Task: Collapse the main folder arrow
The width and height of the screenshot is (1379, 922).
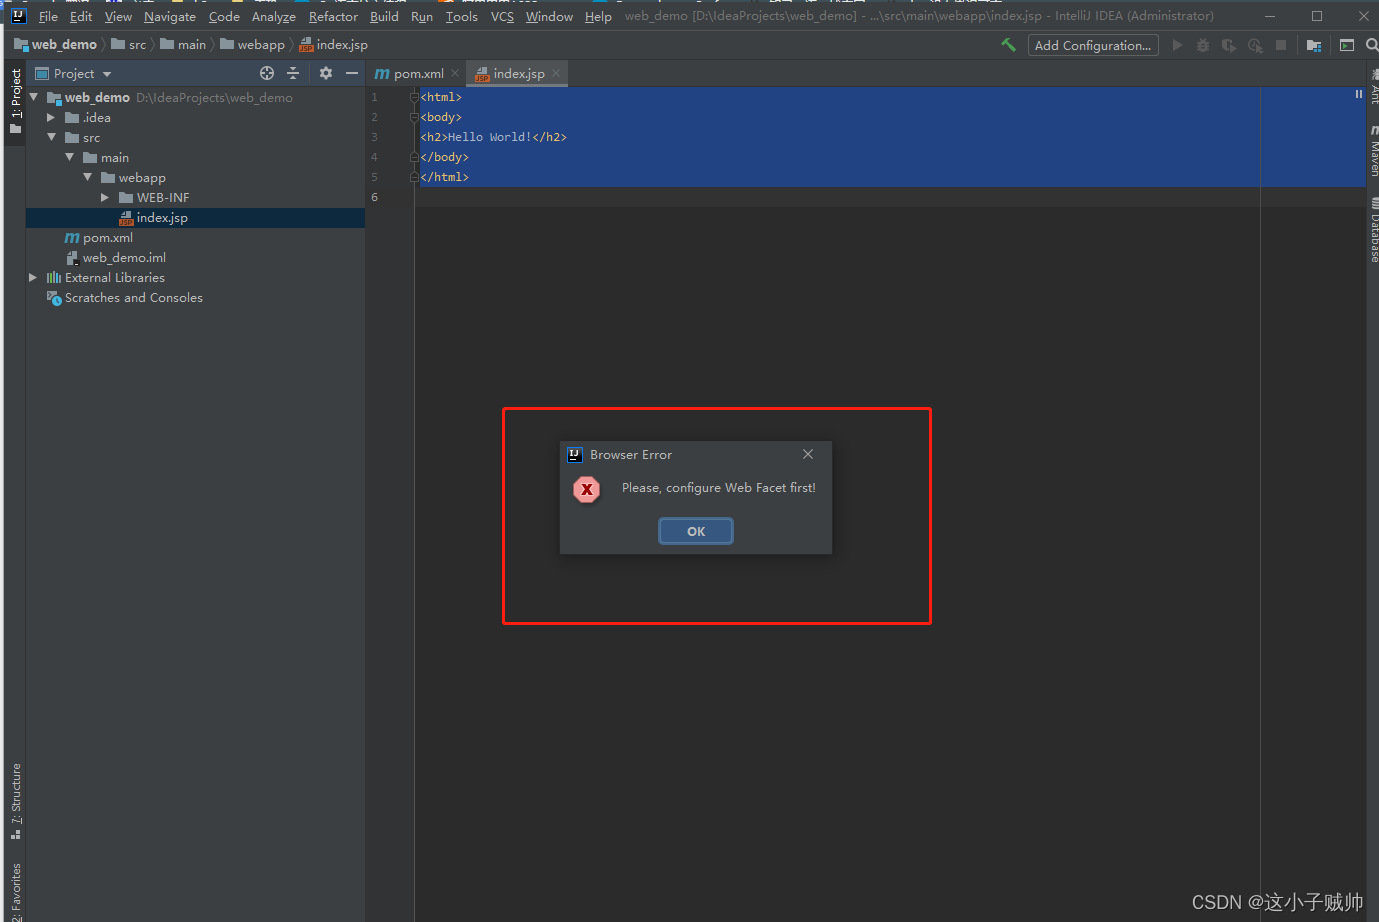Action: pos(69,157)
